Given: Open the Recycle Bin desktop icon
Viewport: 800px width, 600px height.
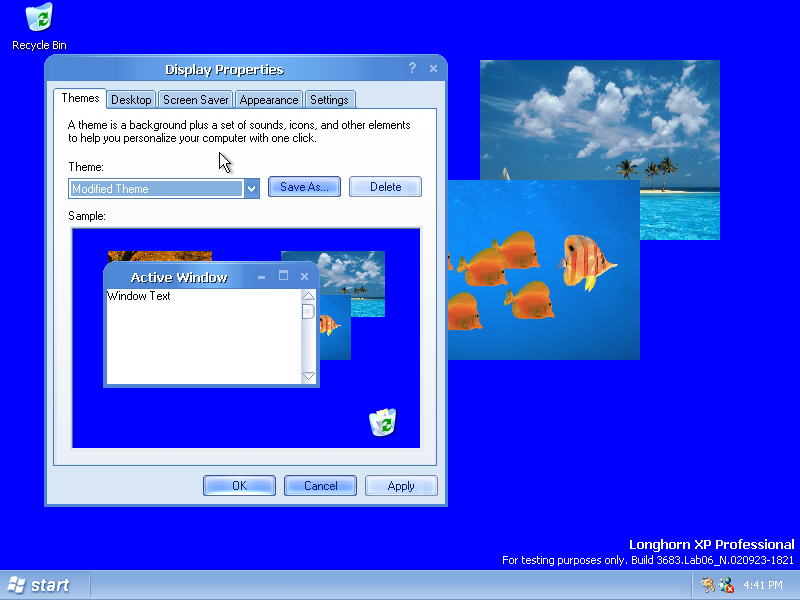Looking at the screenshot, I should [x=39, y=27].
